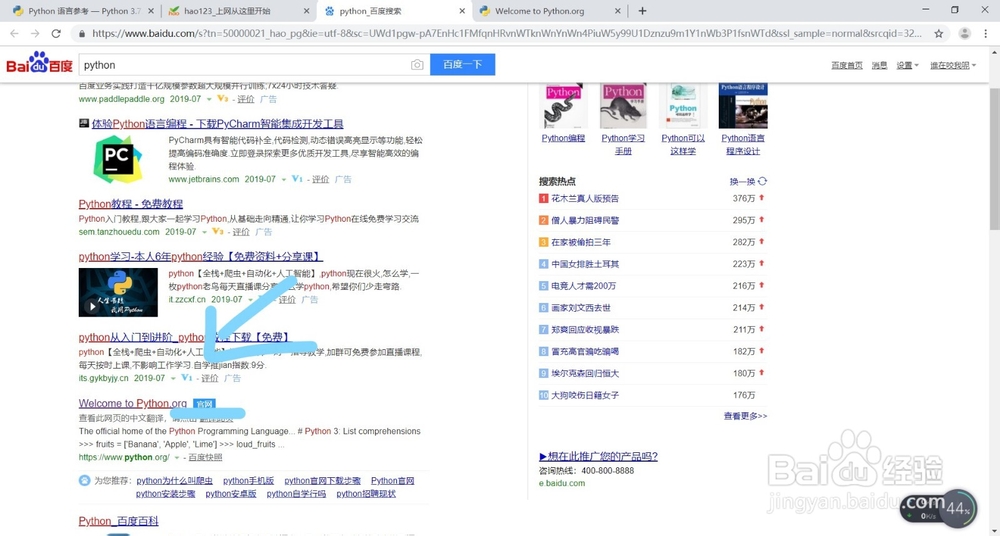Viewport: 1000px width, 536px height.
Task: Click the 百度一下 search button
Action: click(x=462, y=64)
